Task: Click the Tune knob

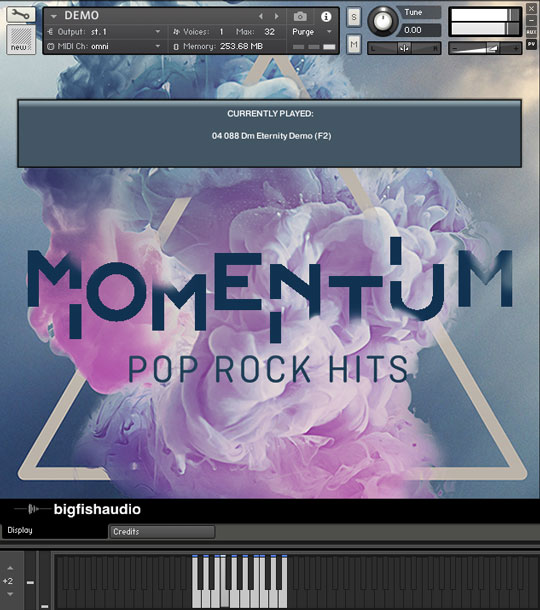Action: (x=383, y=20)
